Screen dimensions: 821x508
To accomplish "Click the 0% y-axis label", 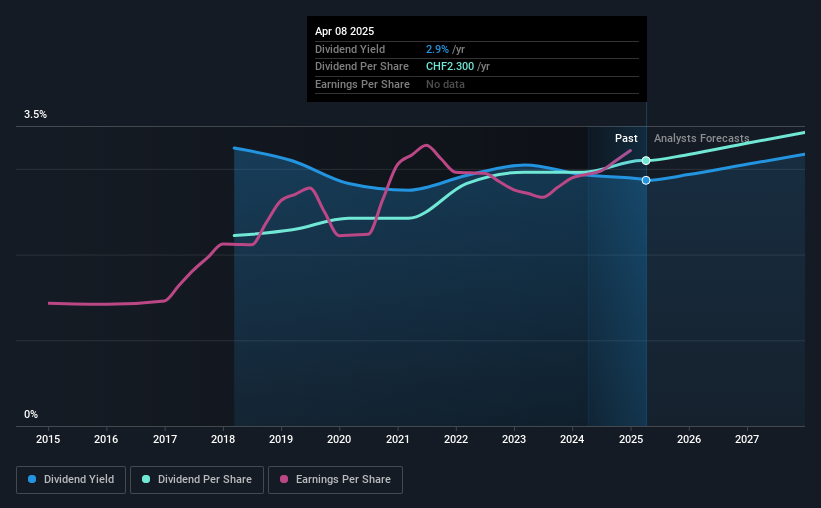I will pos(31,414).
